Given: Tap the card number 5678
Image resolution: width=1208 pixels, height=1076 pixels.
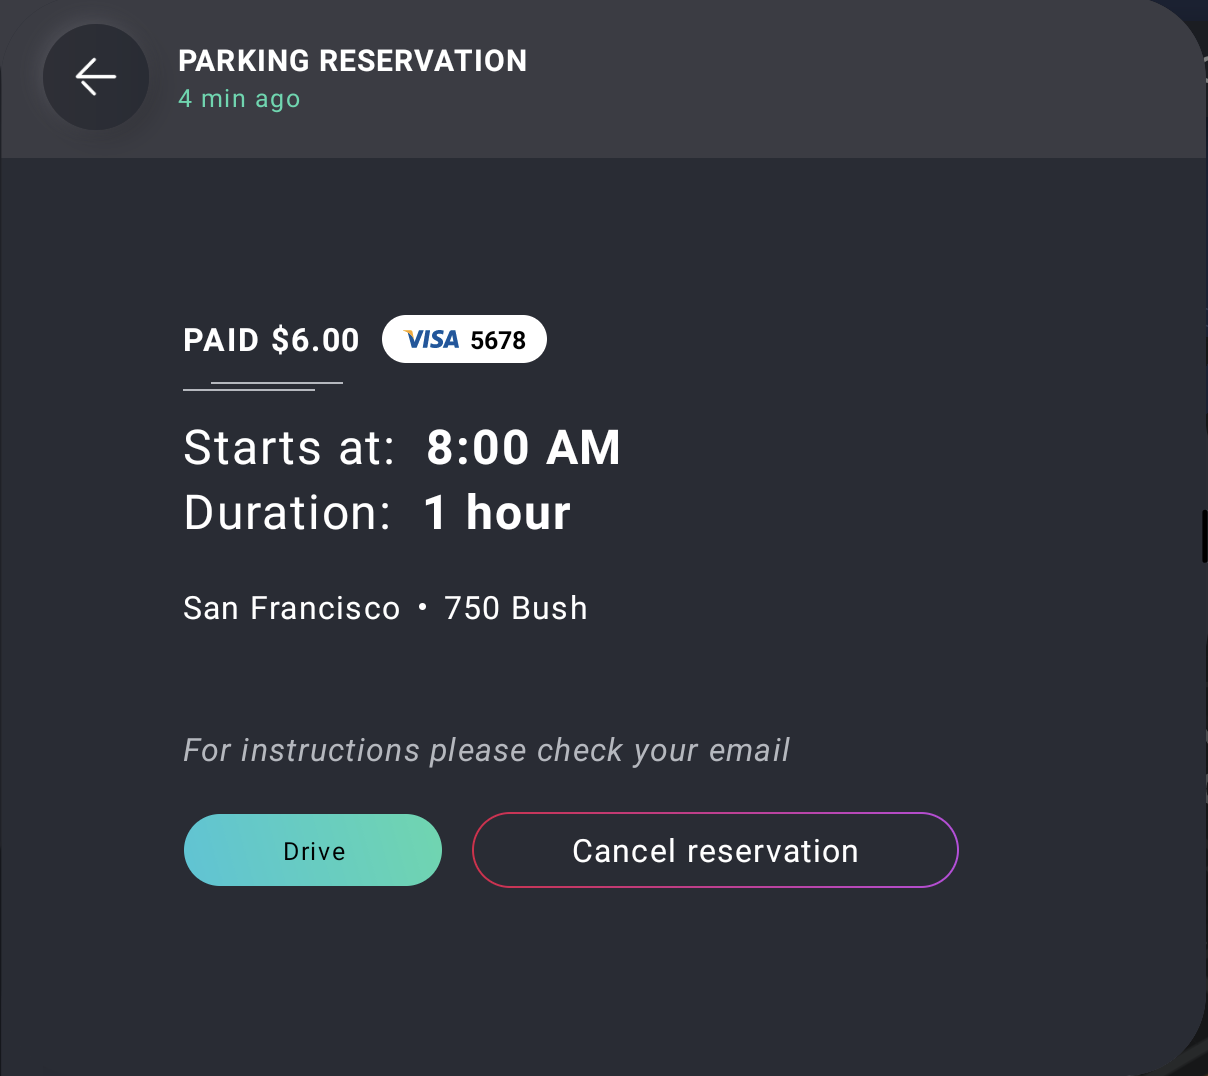Looking at the screenshot, I should pos(498,340).
